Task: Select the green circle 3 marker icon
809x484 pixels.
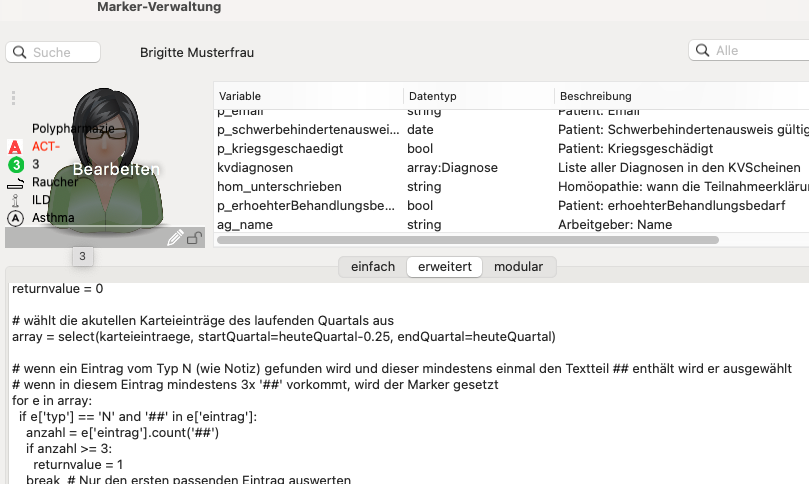Action: tap(16, 165)
